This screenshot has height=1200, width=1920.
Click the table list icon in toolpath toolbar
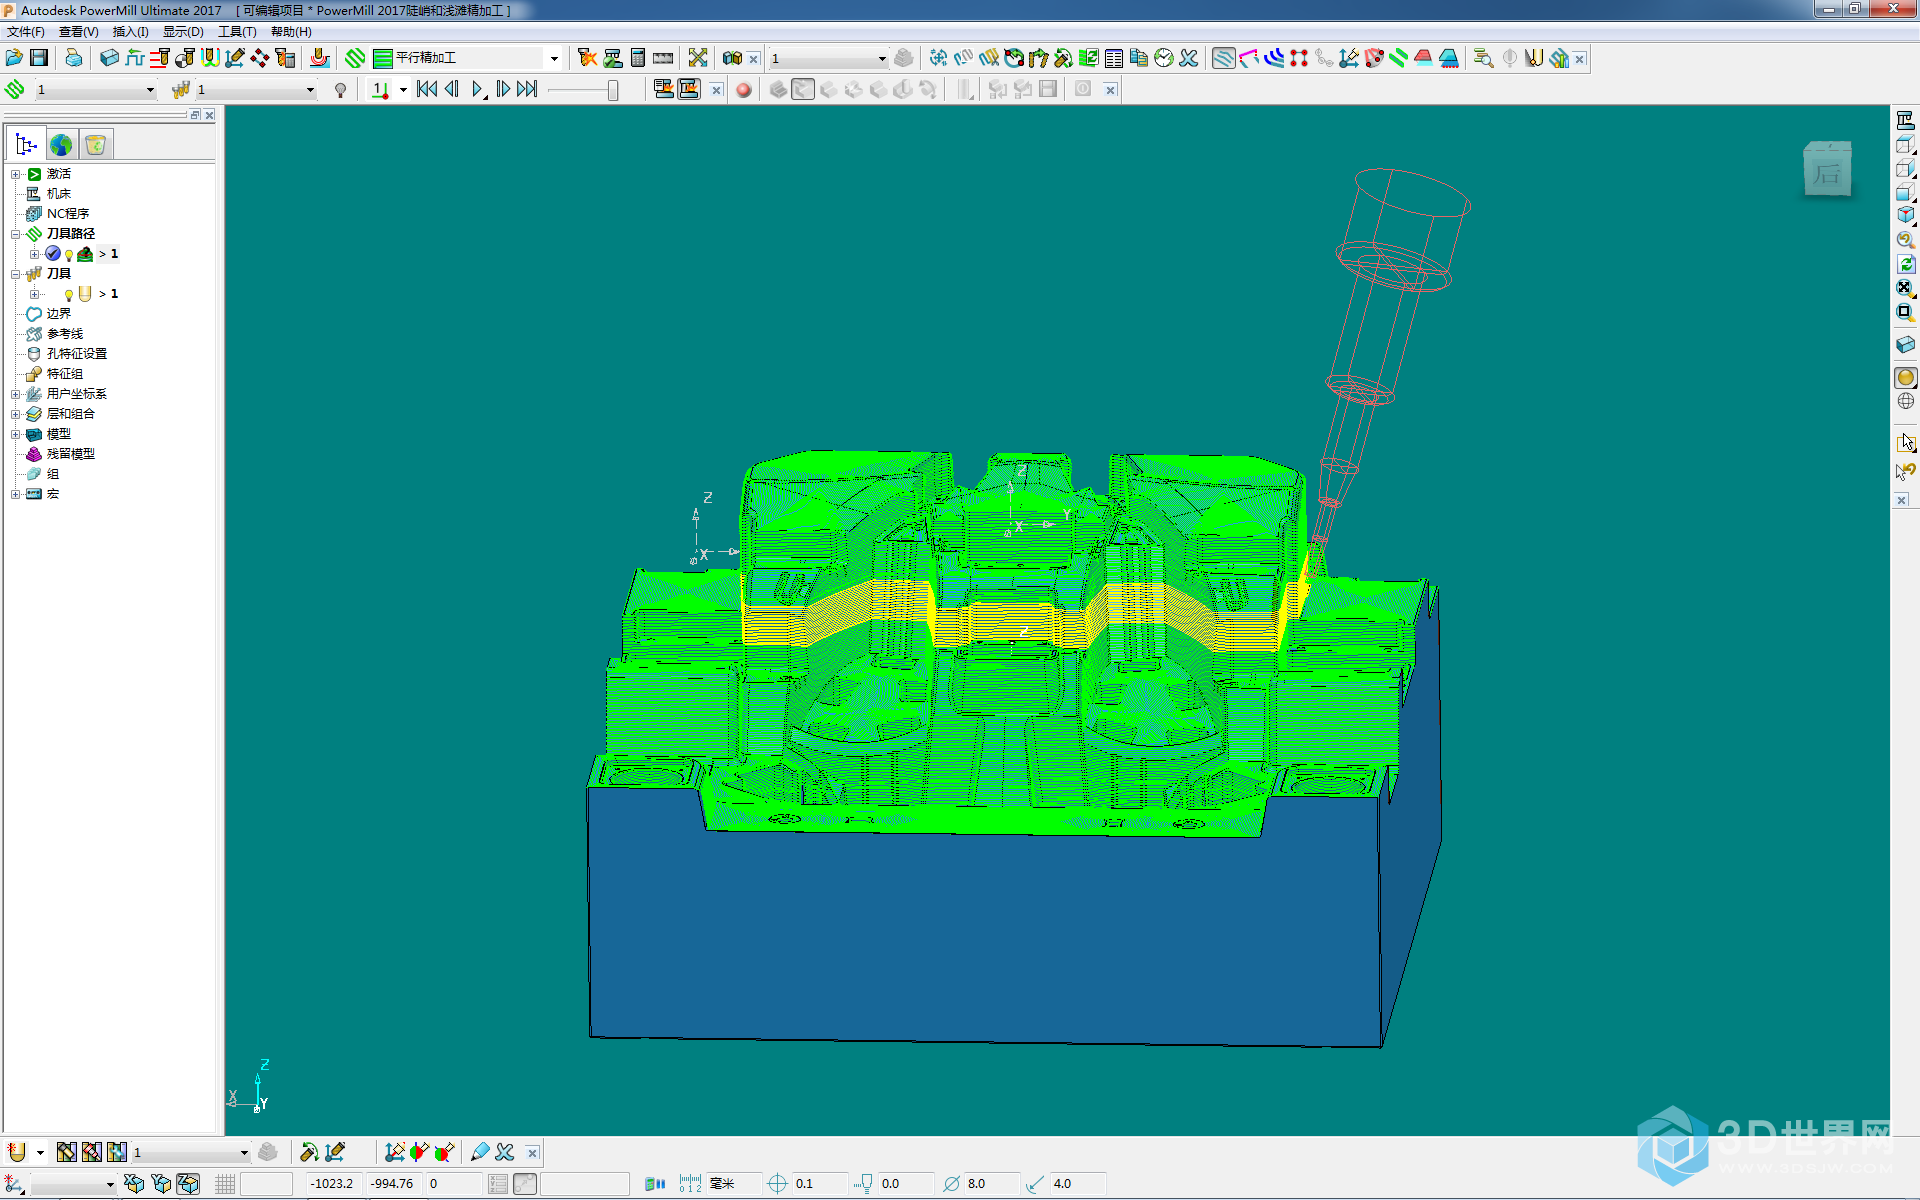[1114, 58]
